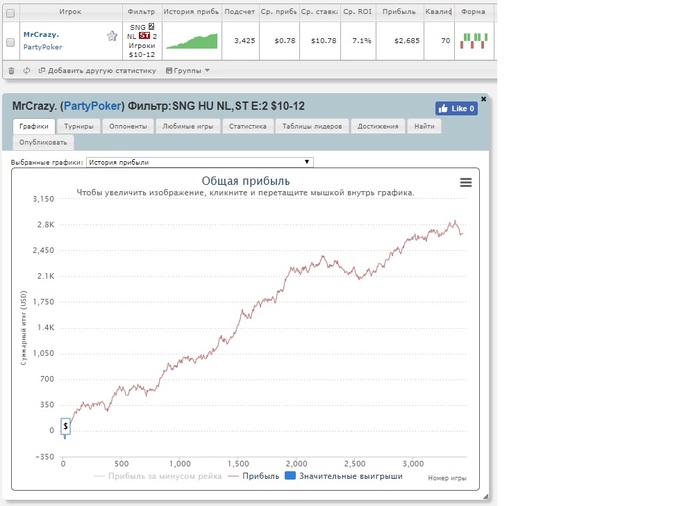Click the dollar marker at chart start

pos(66,427)
